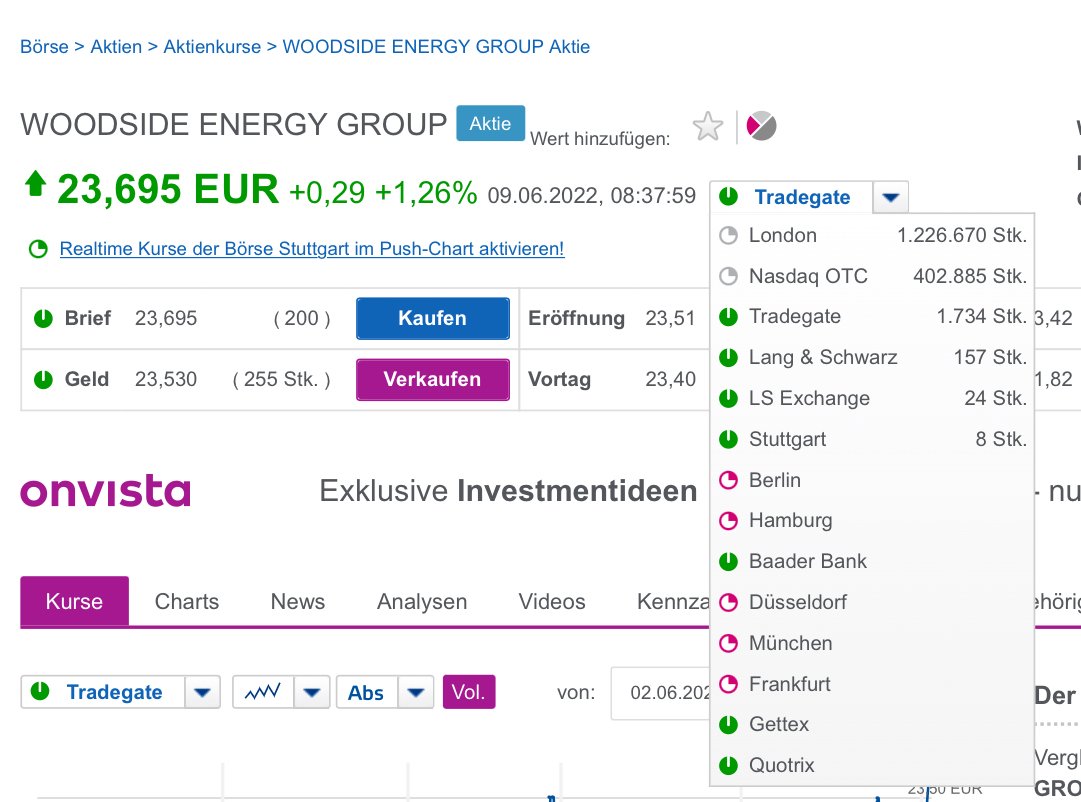
Task: Open the Charts tab
Action: pyautogui.click(x=187, y=601)
